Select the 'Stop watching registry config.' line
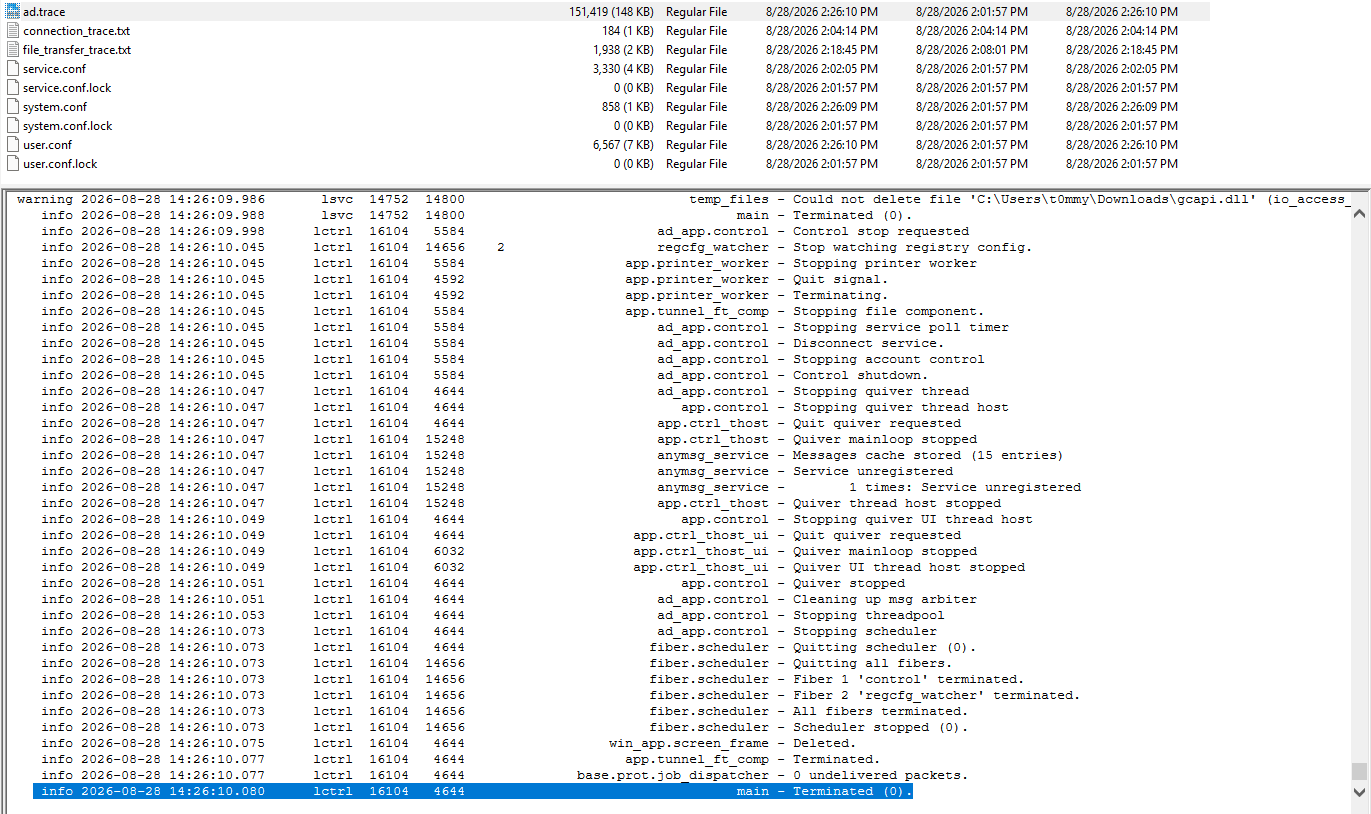1371x814 pixels. point(536,247)
